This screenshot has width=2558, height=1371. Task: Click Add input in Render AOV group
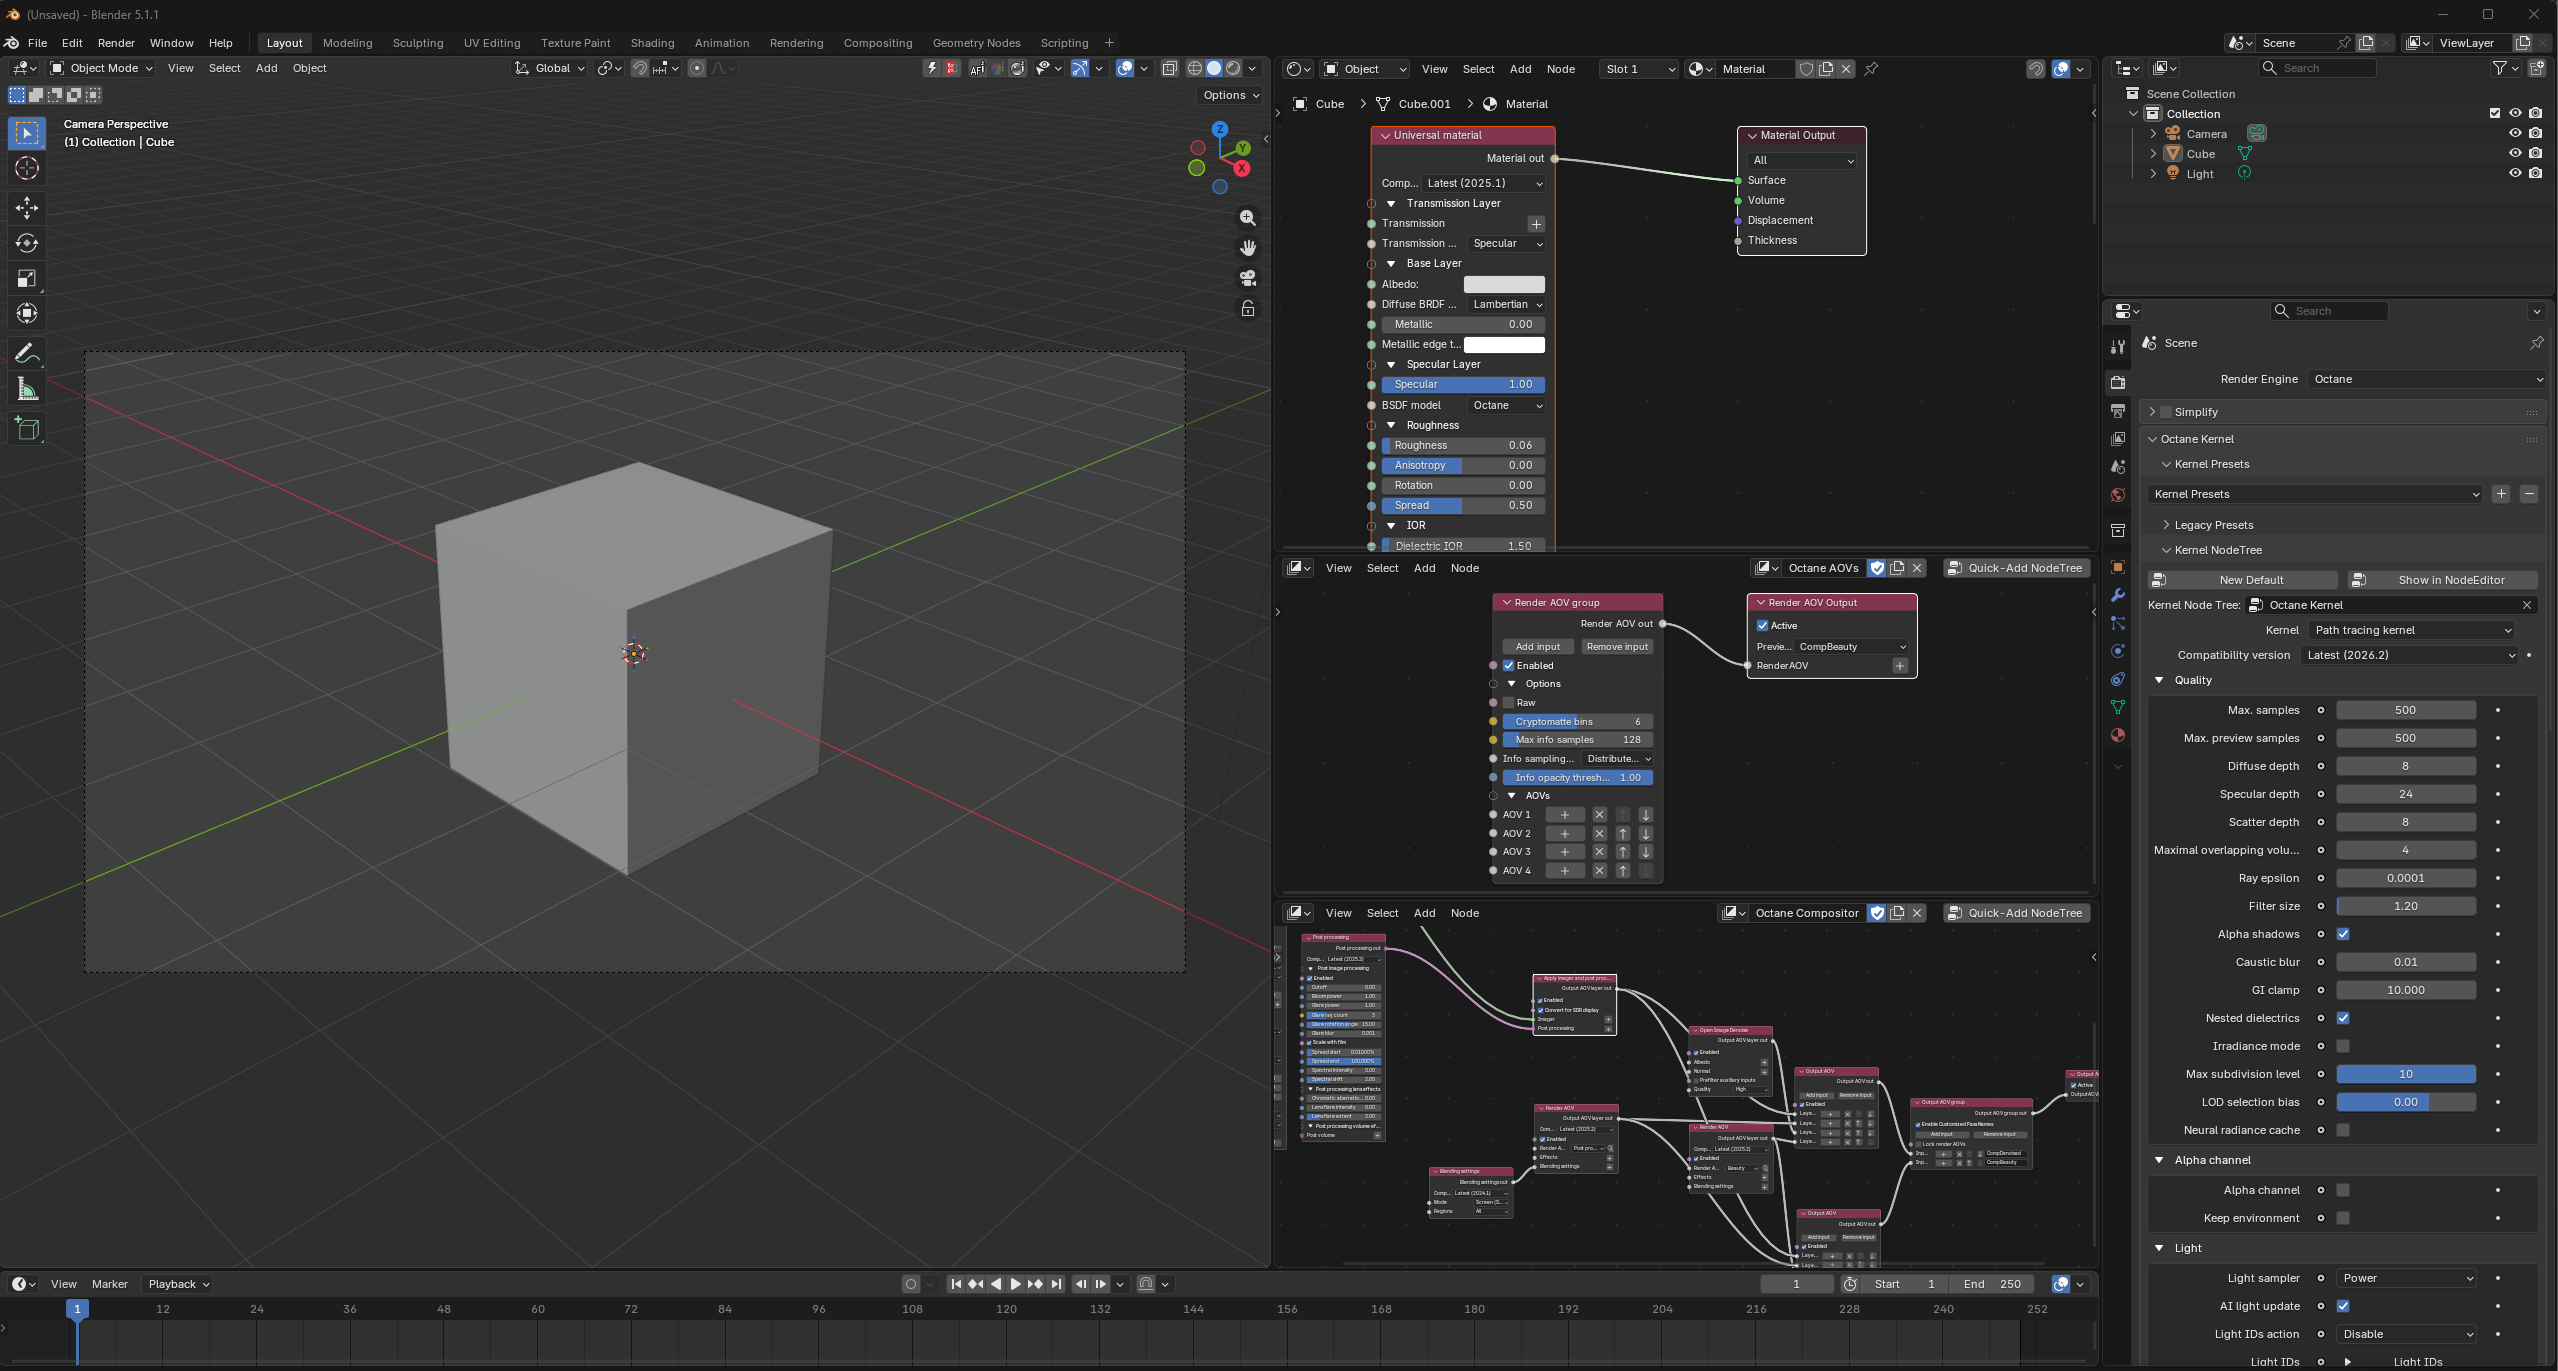click(1537, 647)
